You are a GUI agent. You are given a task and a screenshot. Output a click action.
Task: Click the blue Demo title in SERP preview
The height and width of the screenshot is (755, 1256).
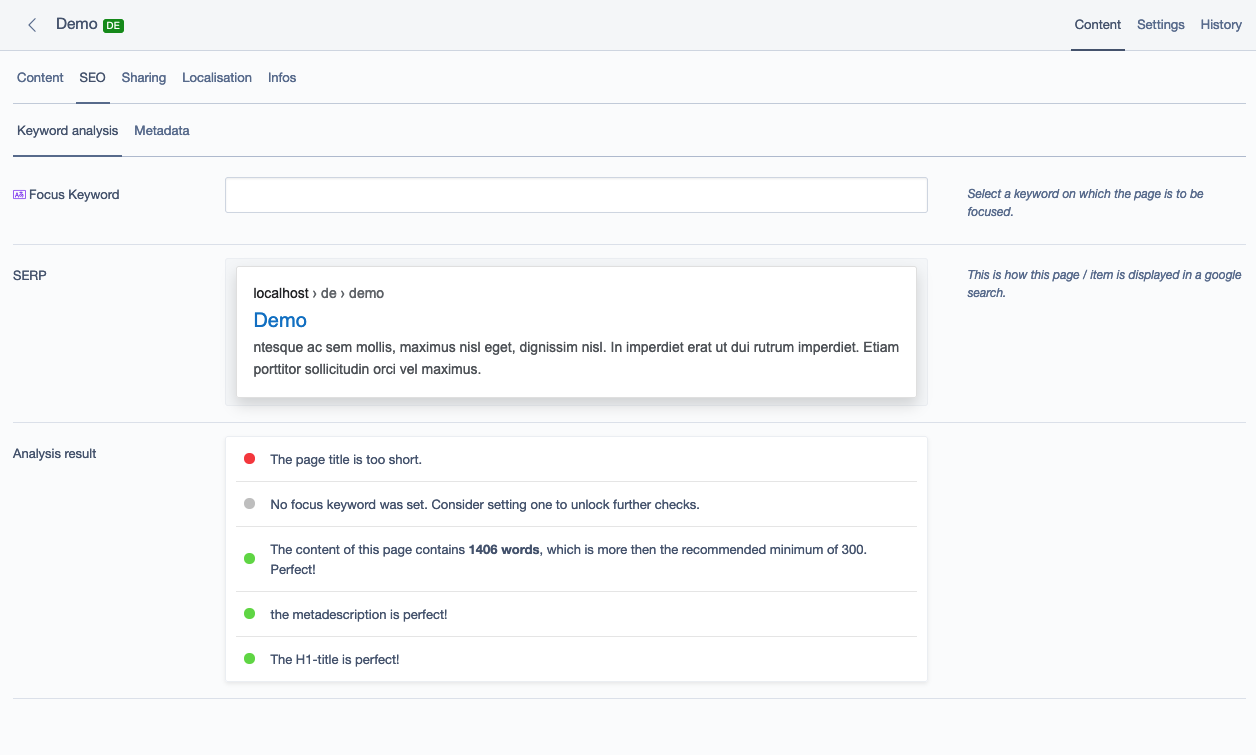(280, 320)
